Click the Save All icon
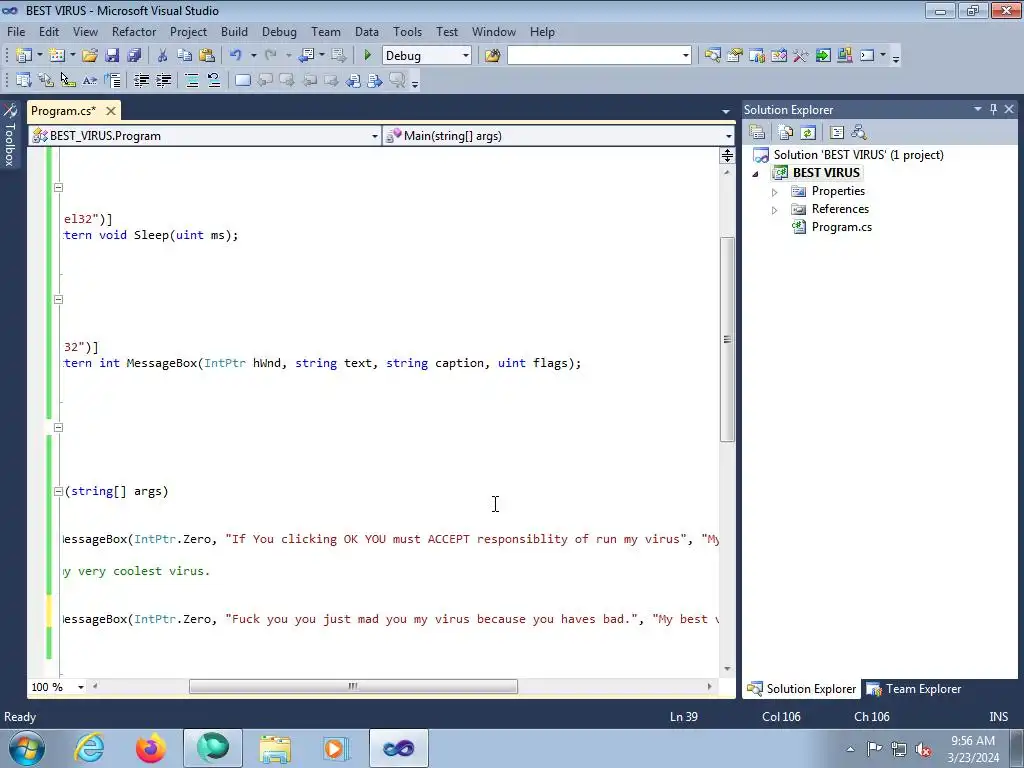The height and width of the screenshot is (768, 1024). coord(134,56)
